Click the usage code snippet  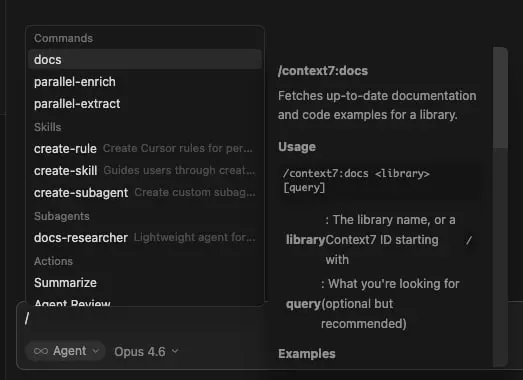[380, 180]
